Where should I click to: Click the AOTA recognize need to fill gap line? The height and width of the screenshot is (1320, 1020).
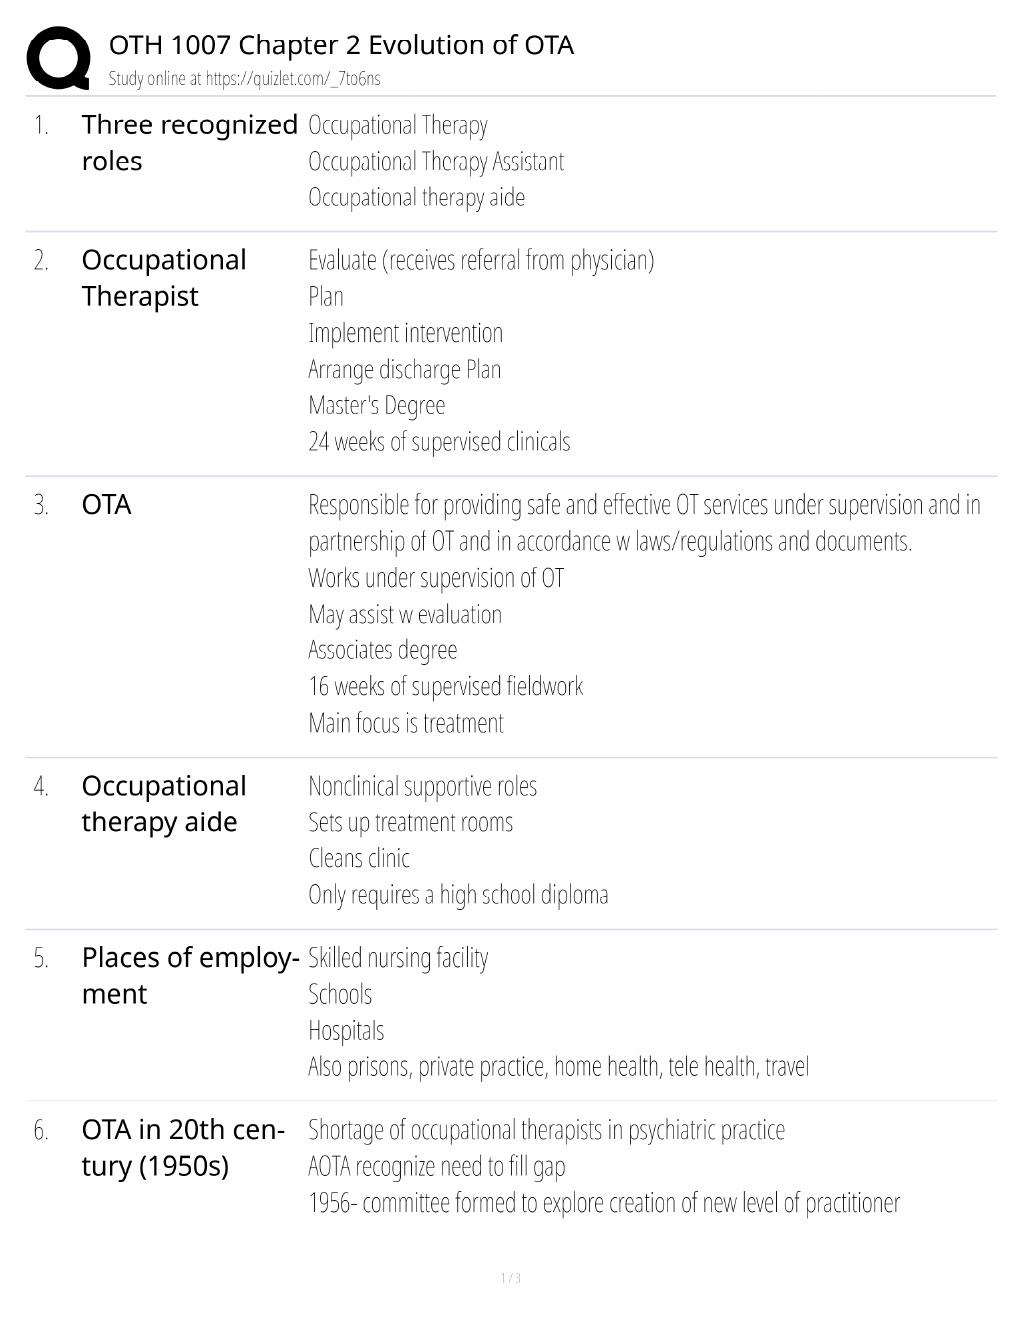pyautogui.click(x=437, y=1167)
